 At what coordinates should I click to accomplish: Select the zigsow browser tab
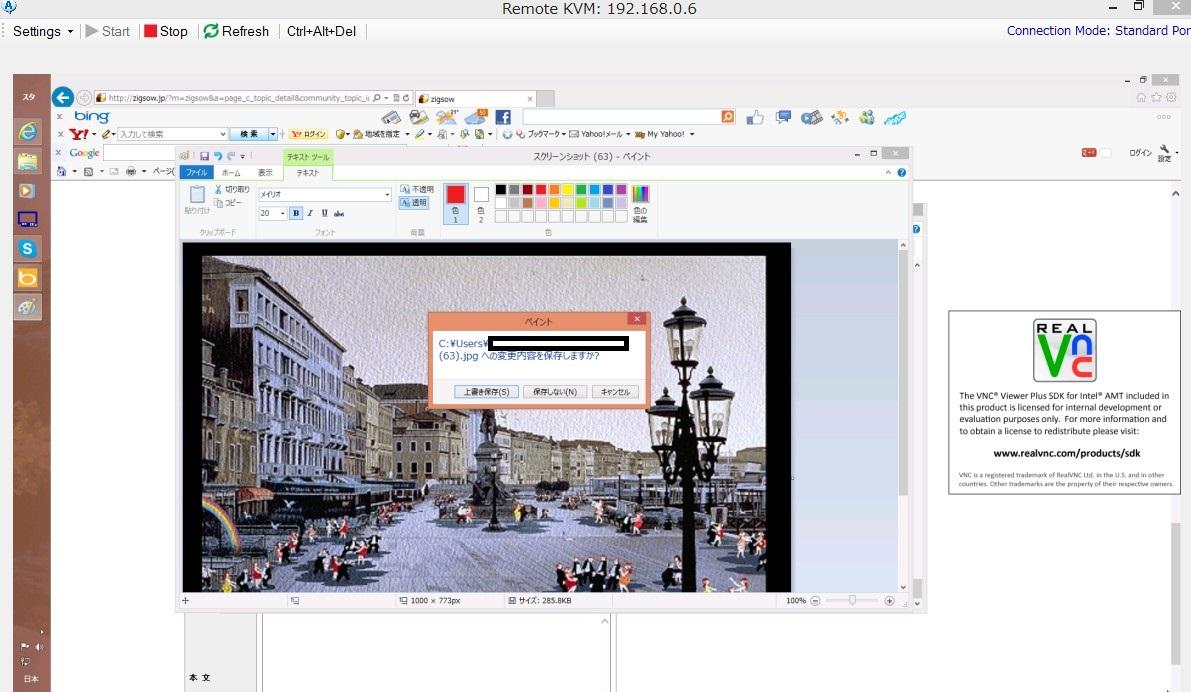(x=475, y=99)
